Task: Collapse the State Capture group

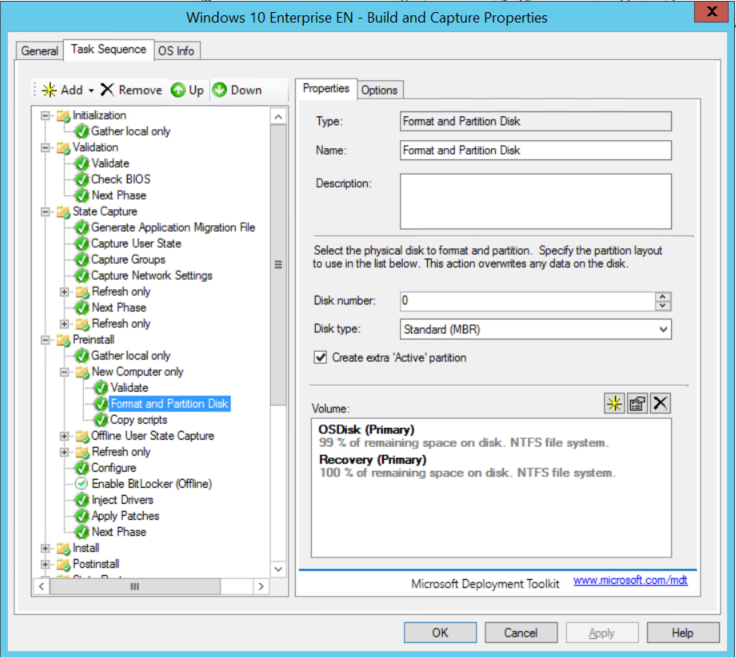Action: point(45,212)
